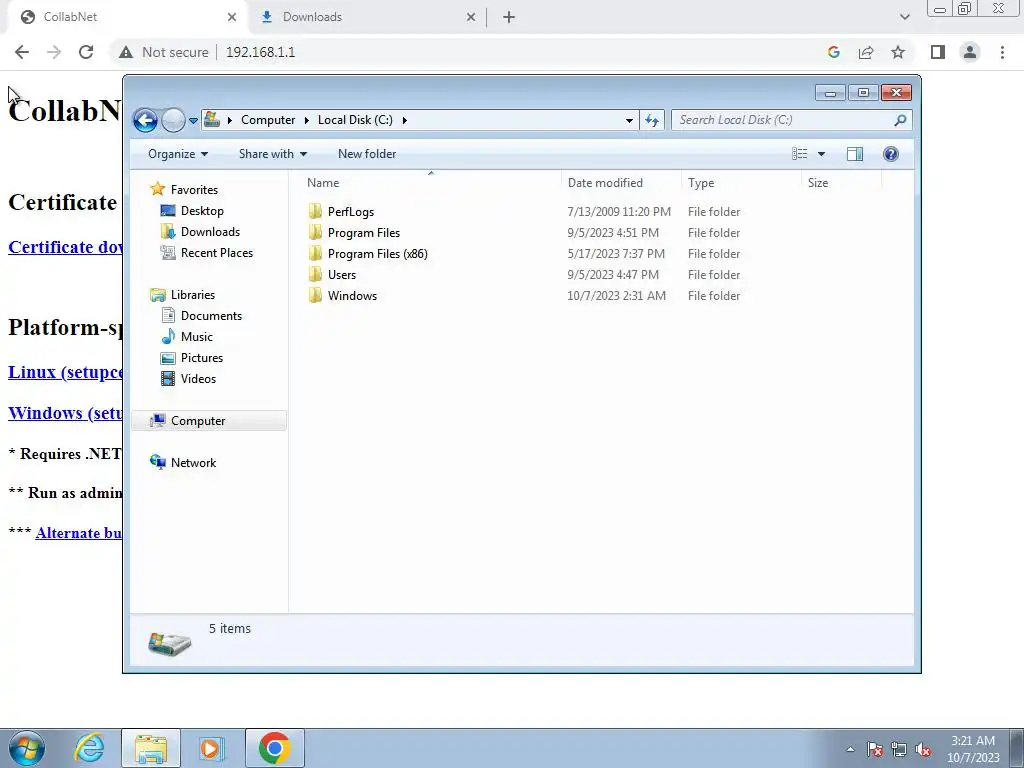
Task: Show the preview pane
Action: tap(855, 154)
